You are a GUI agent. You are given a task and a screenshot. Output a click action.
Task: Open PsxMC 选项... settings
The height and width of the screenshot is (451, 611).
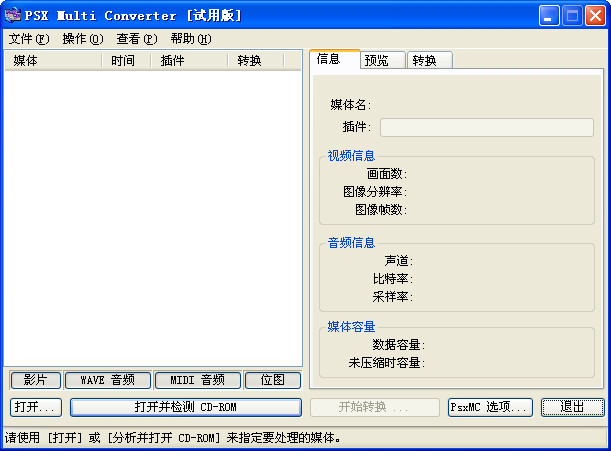point(490,407)
